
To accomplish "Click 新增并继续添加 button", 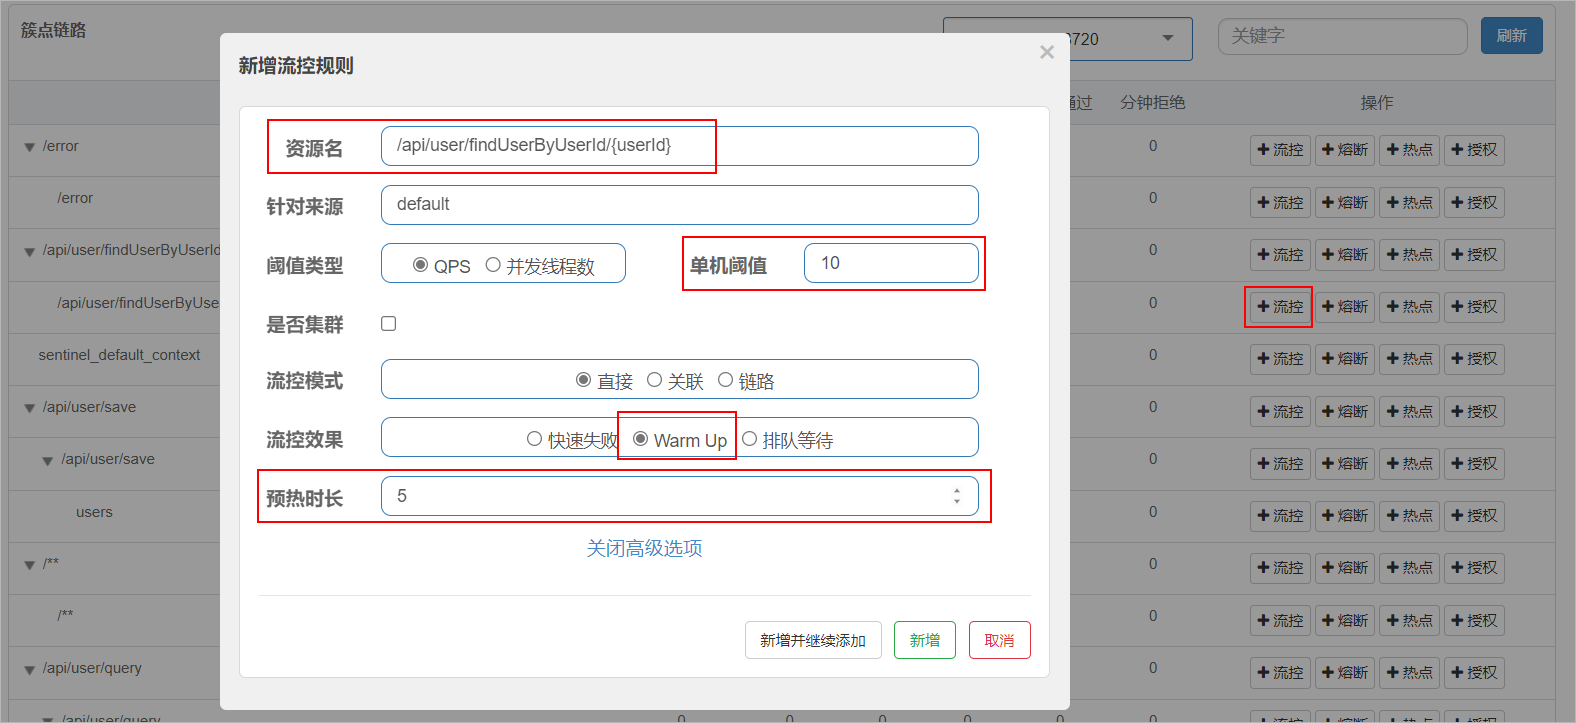I will [812, 640].
